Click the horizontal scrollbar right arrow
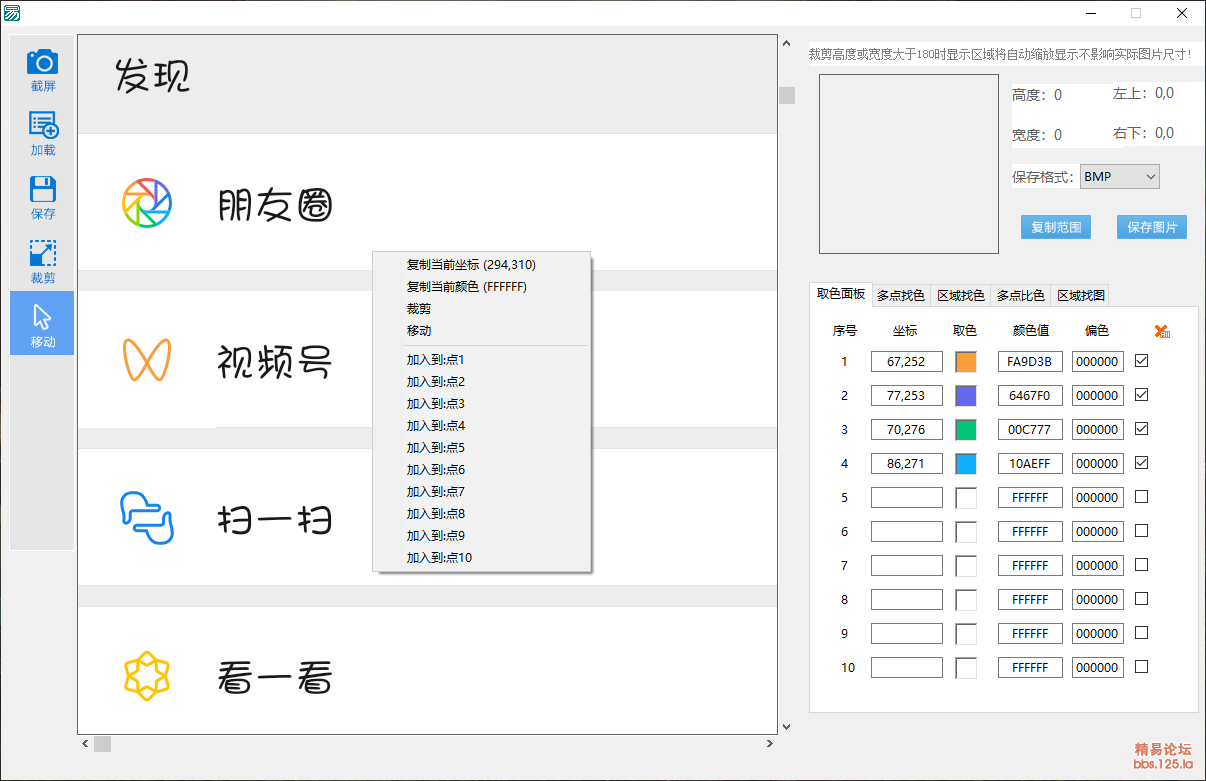Screen dimensions: 1206x781 tap(770, 744)
